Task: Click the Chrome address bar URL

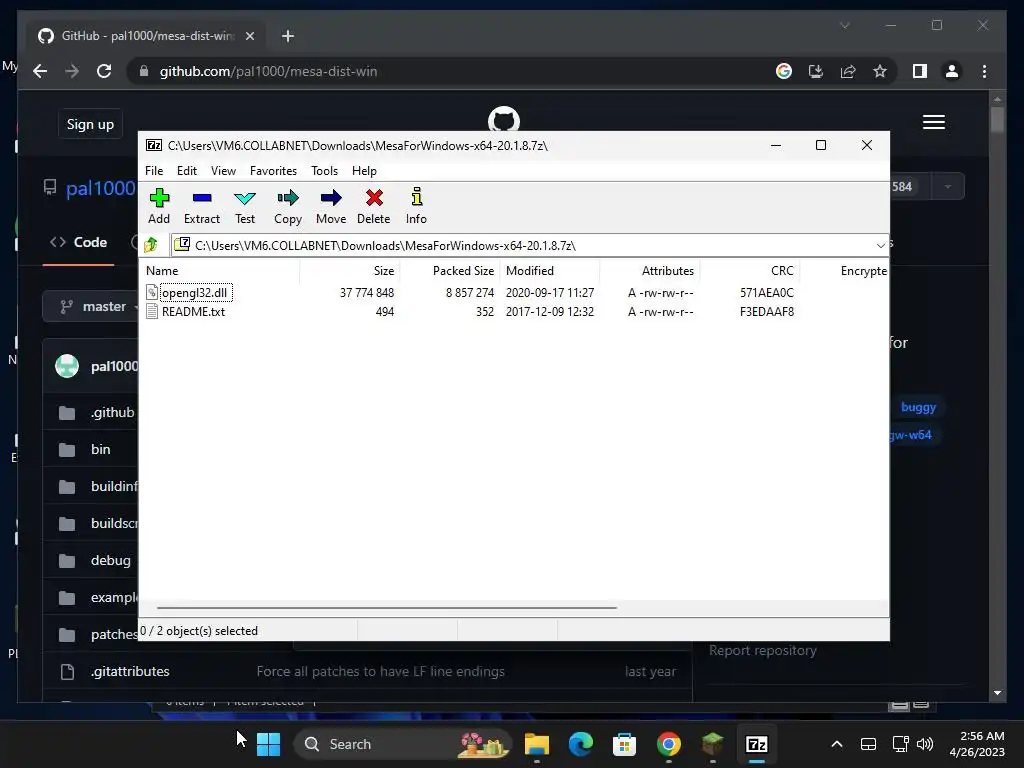Action: pyautogui.click(x=268, y=71)
